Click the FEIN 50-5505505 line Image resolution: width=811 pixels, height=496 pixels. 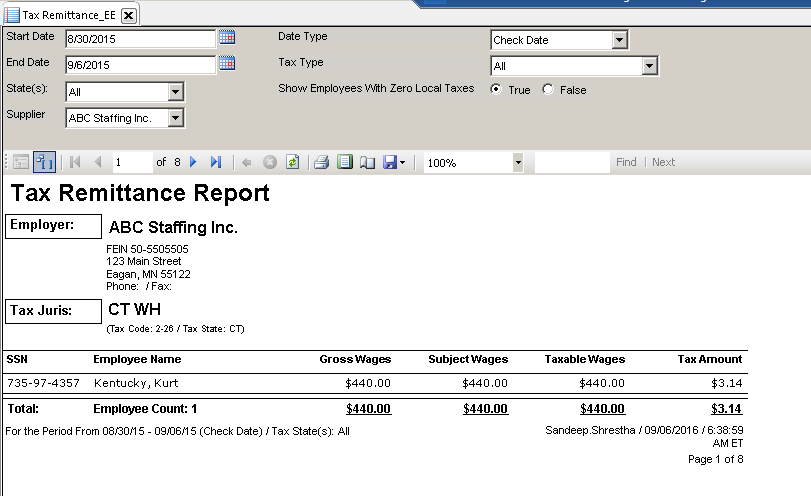147,249
